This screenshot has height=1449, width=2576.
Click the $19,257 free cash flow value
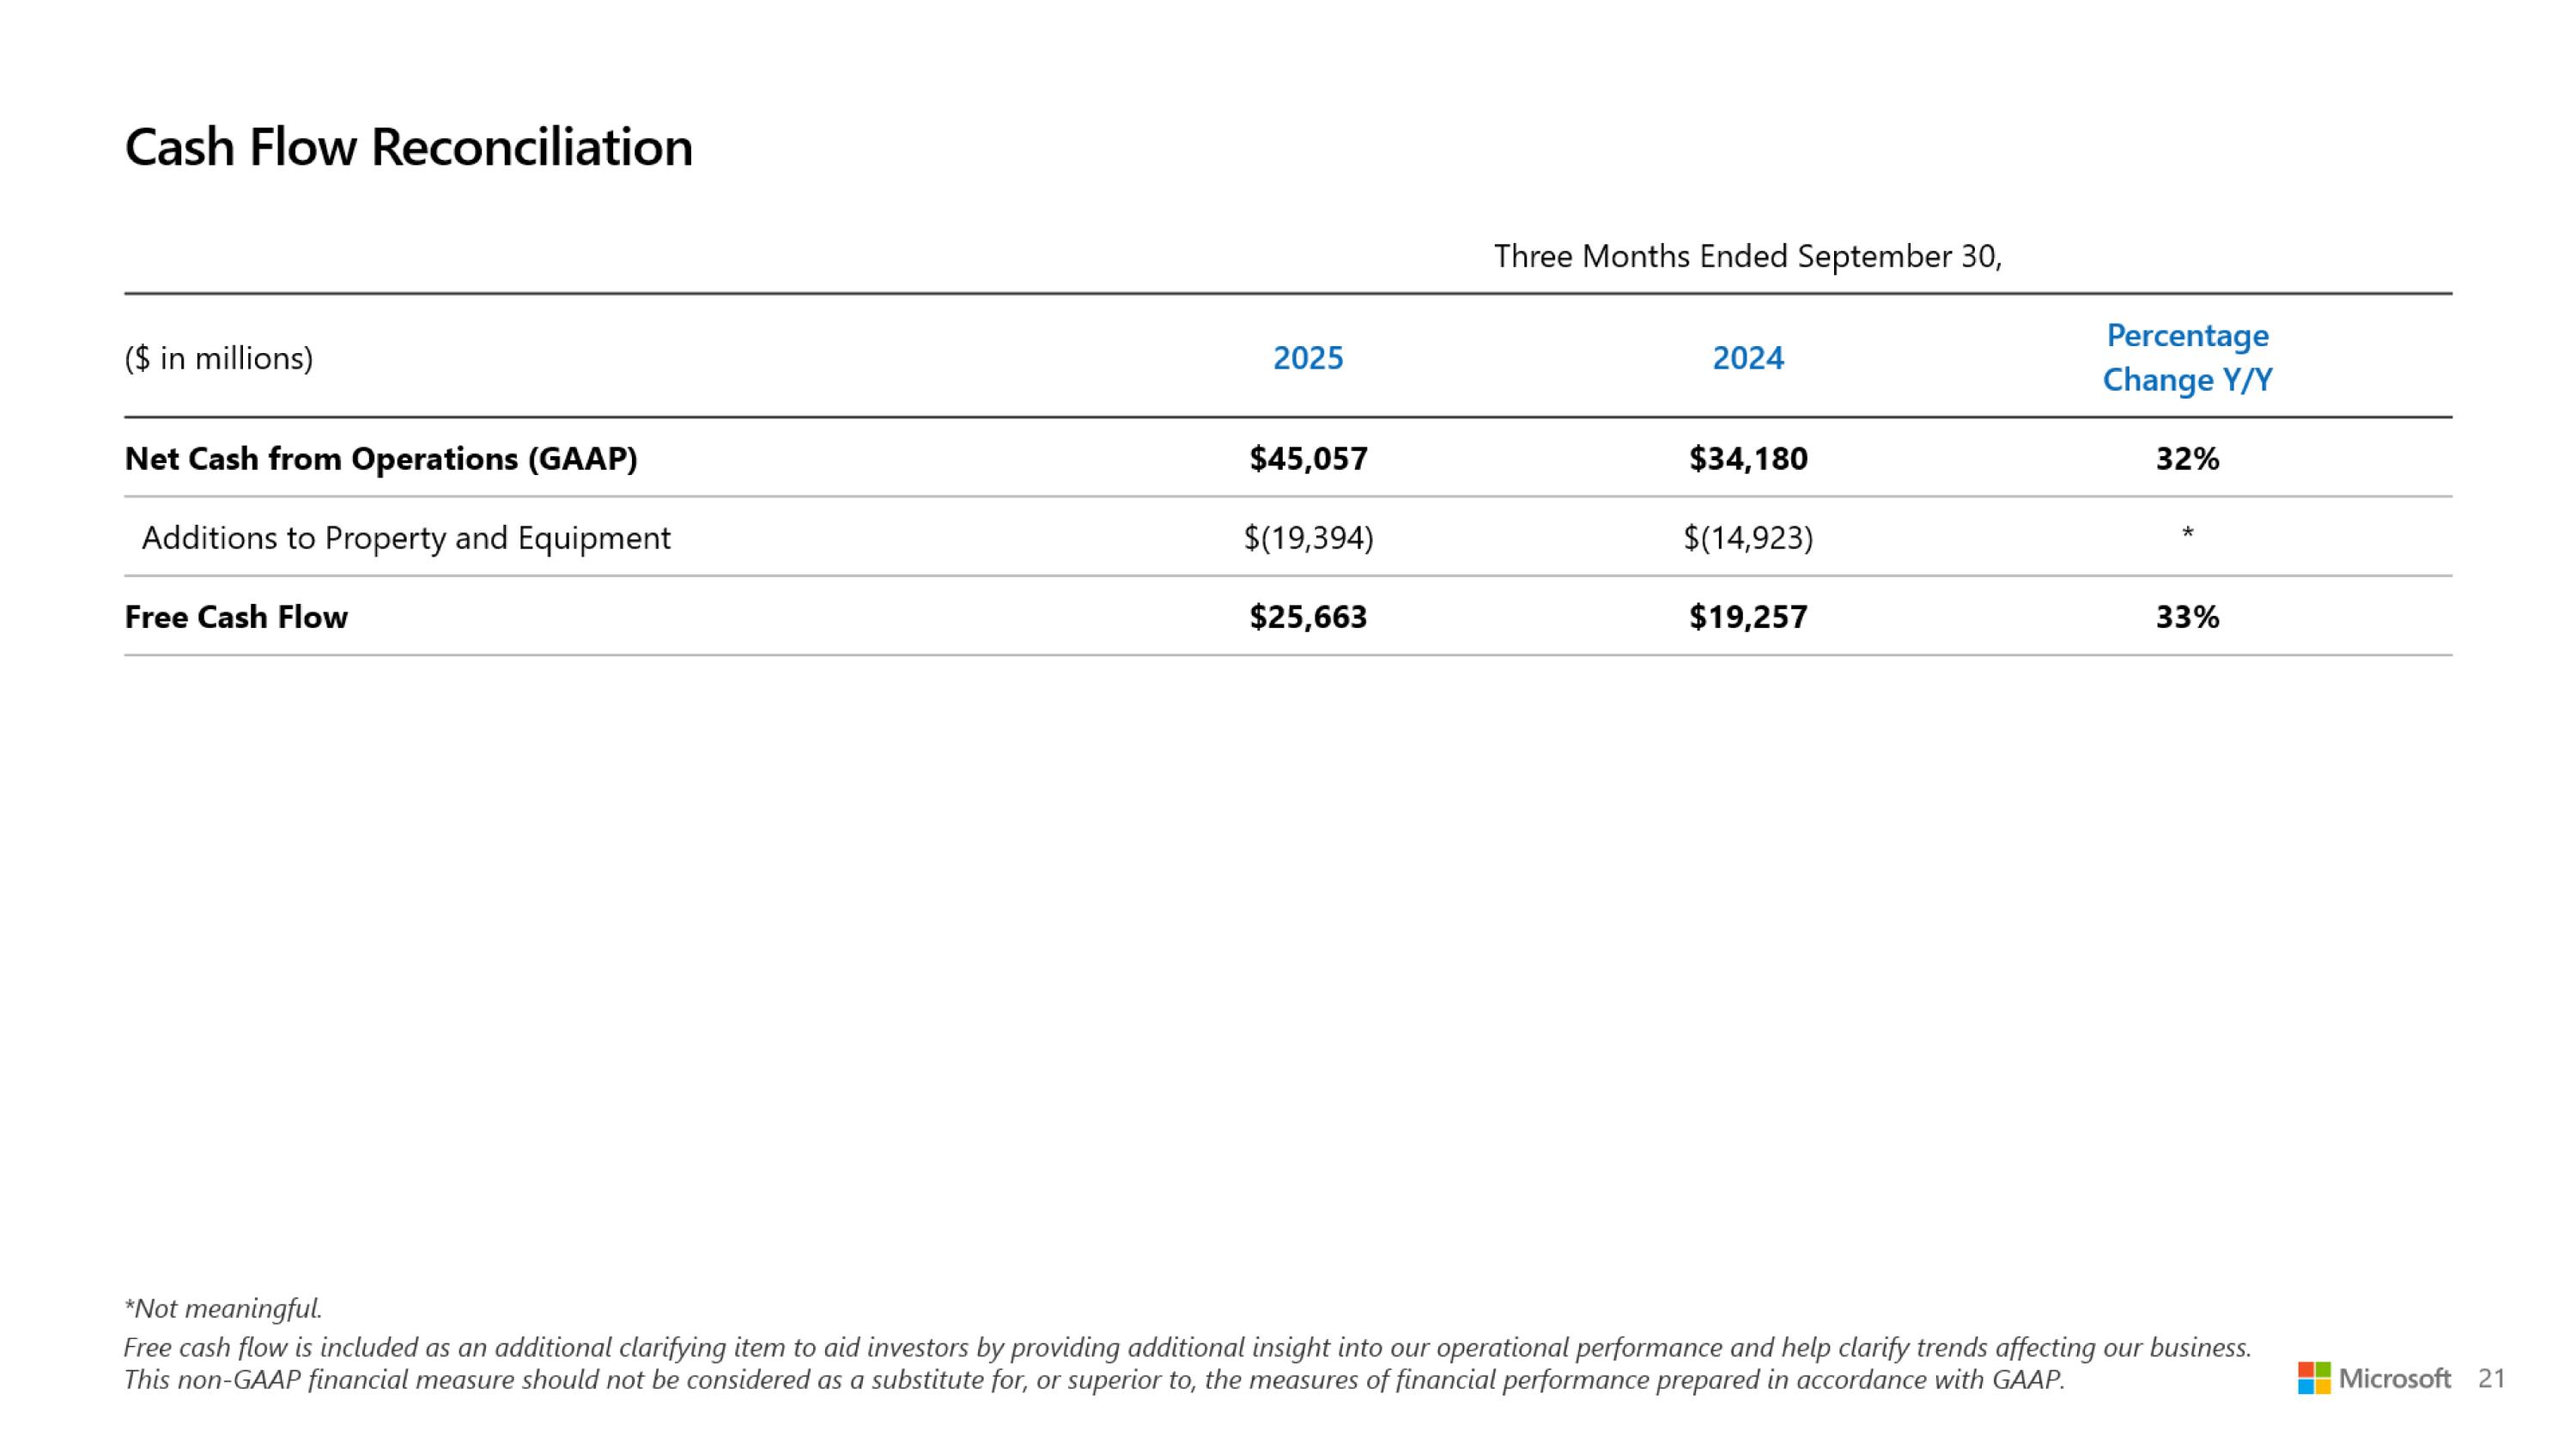click(x=1747, y=617)
